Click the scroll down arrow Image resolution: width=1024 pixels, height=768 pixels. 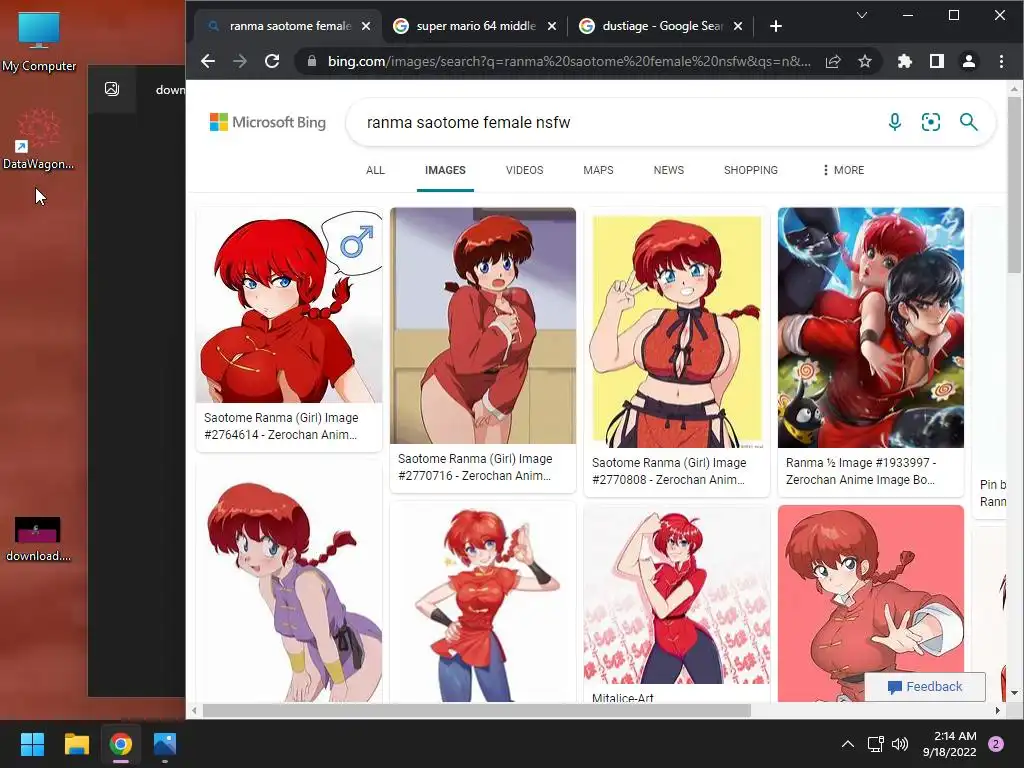pos(1014,693)
